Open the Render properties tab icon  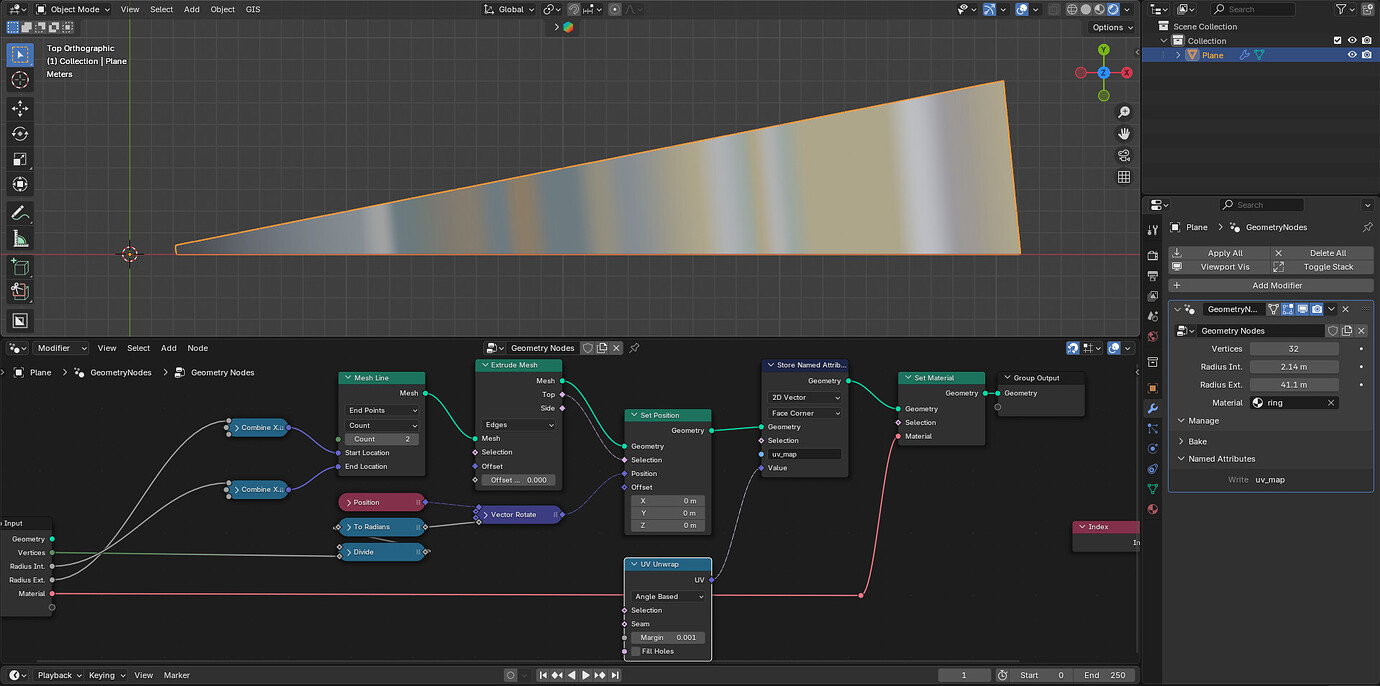pyautogui.click(x=1152, y=256)
